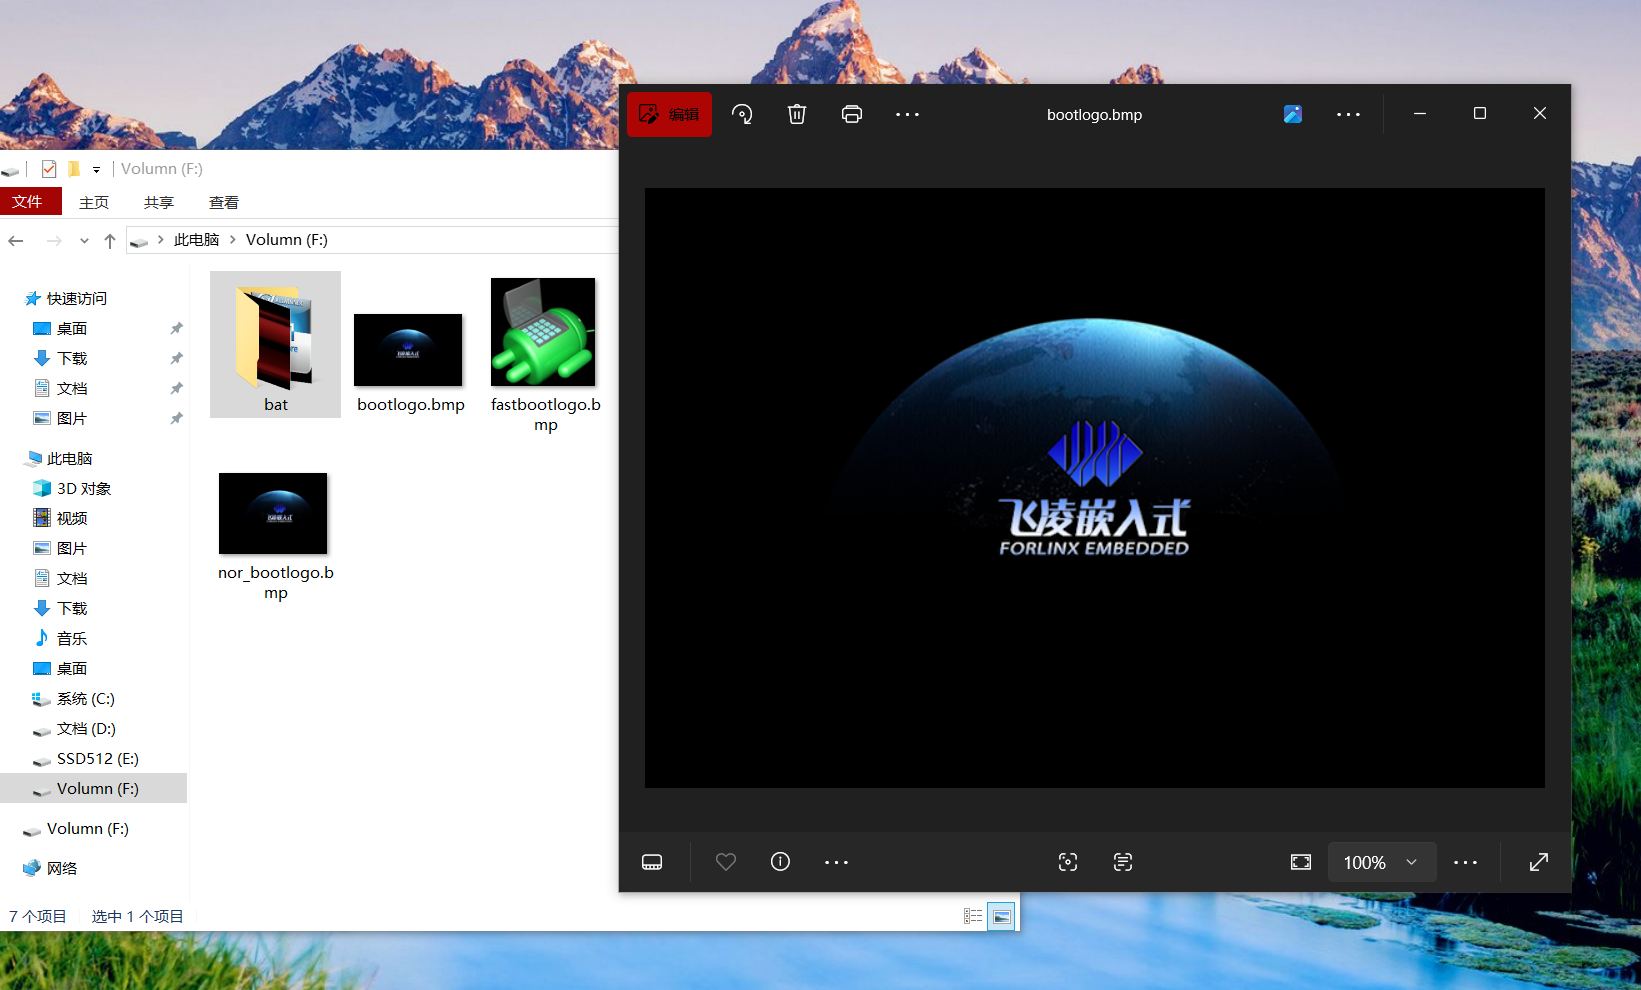Unpin 下载 using its pin icon
1641x990 pixels.
tap(176, 359)
